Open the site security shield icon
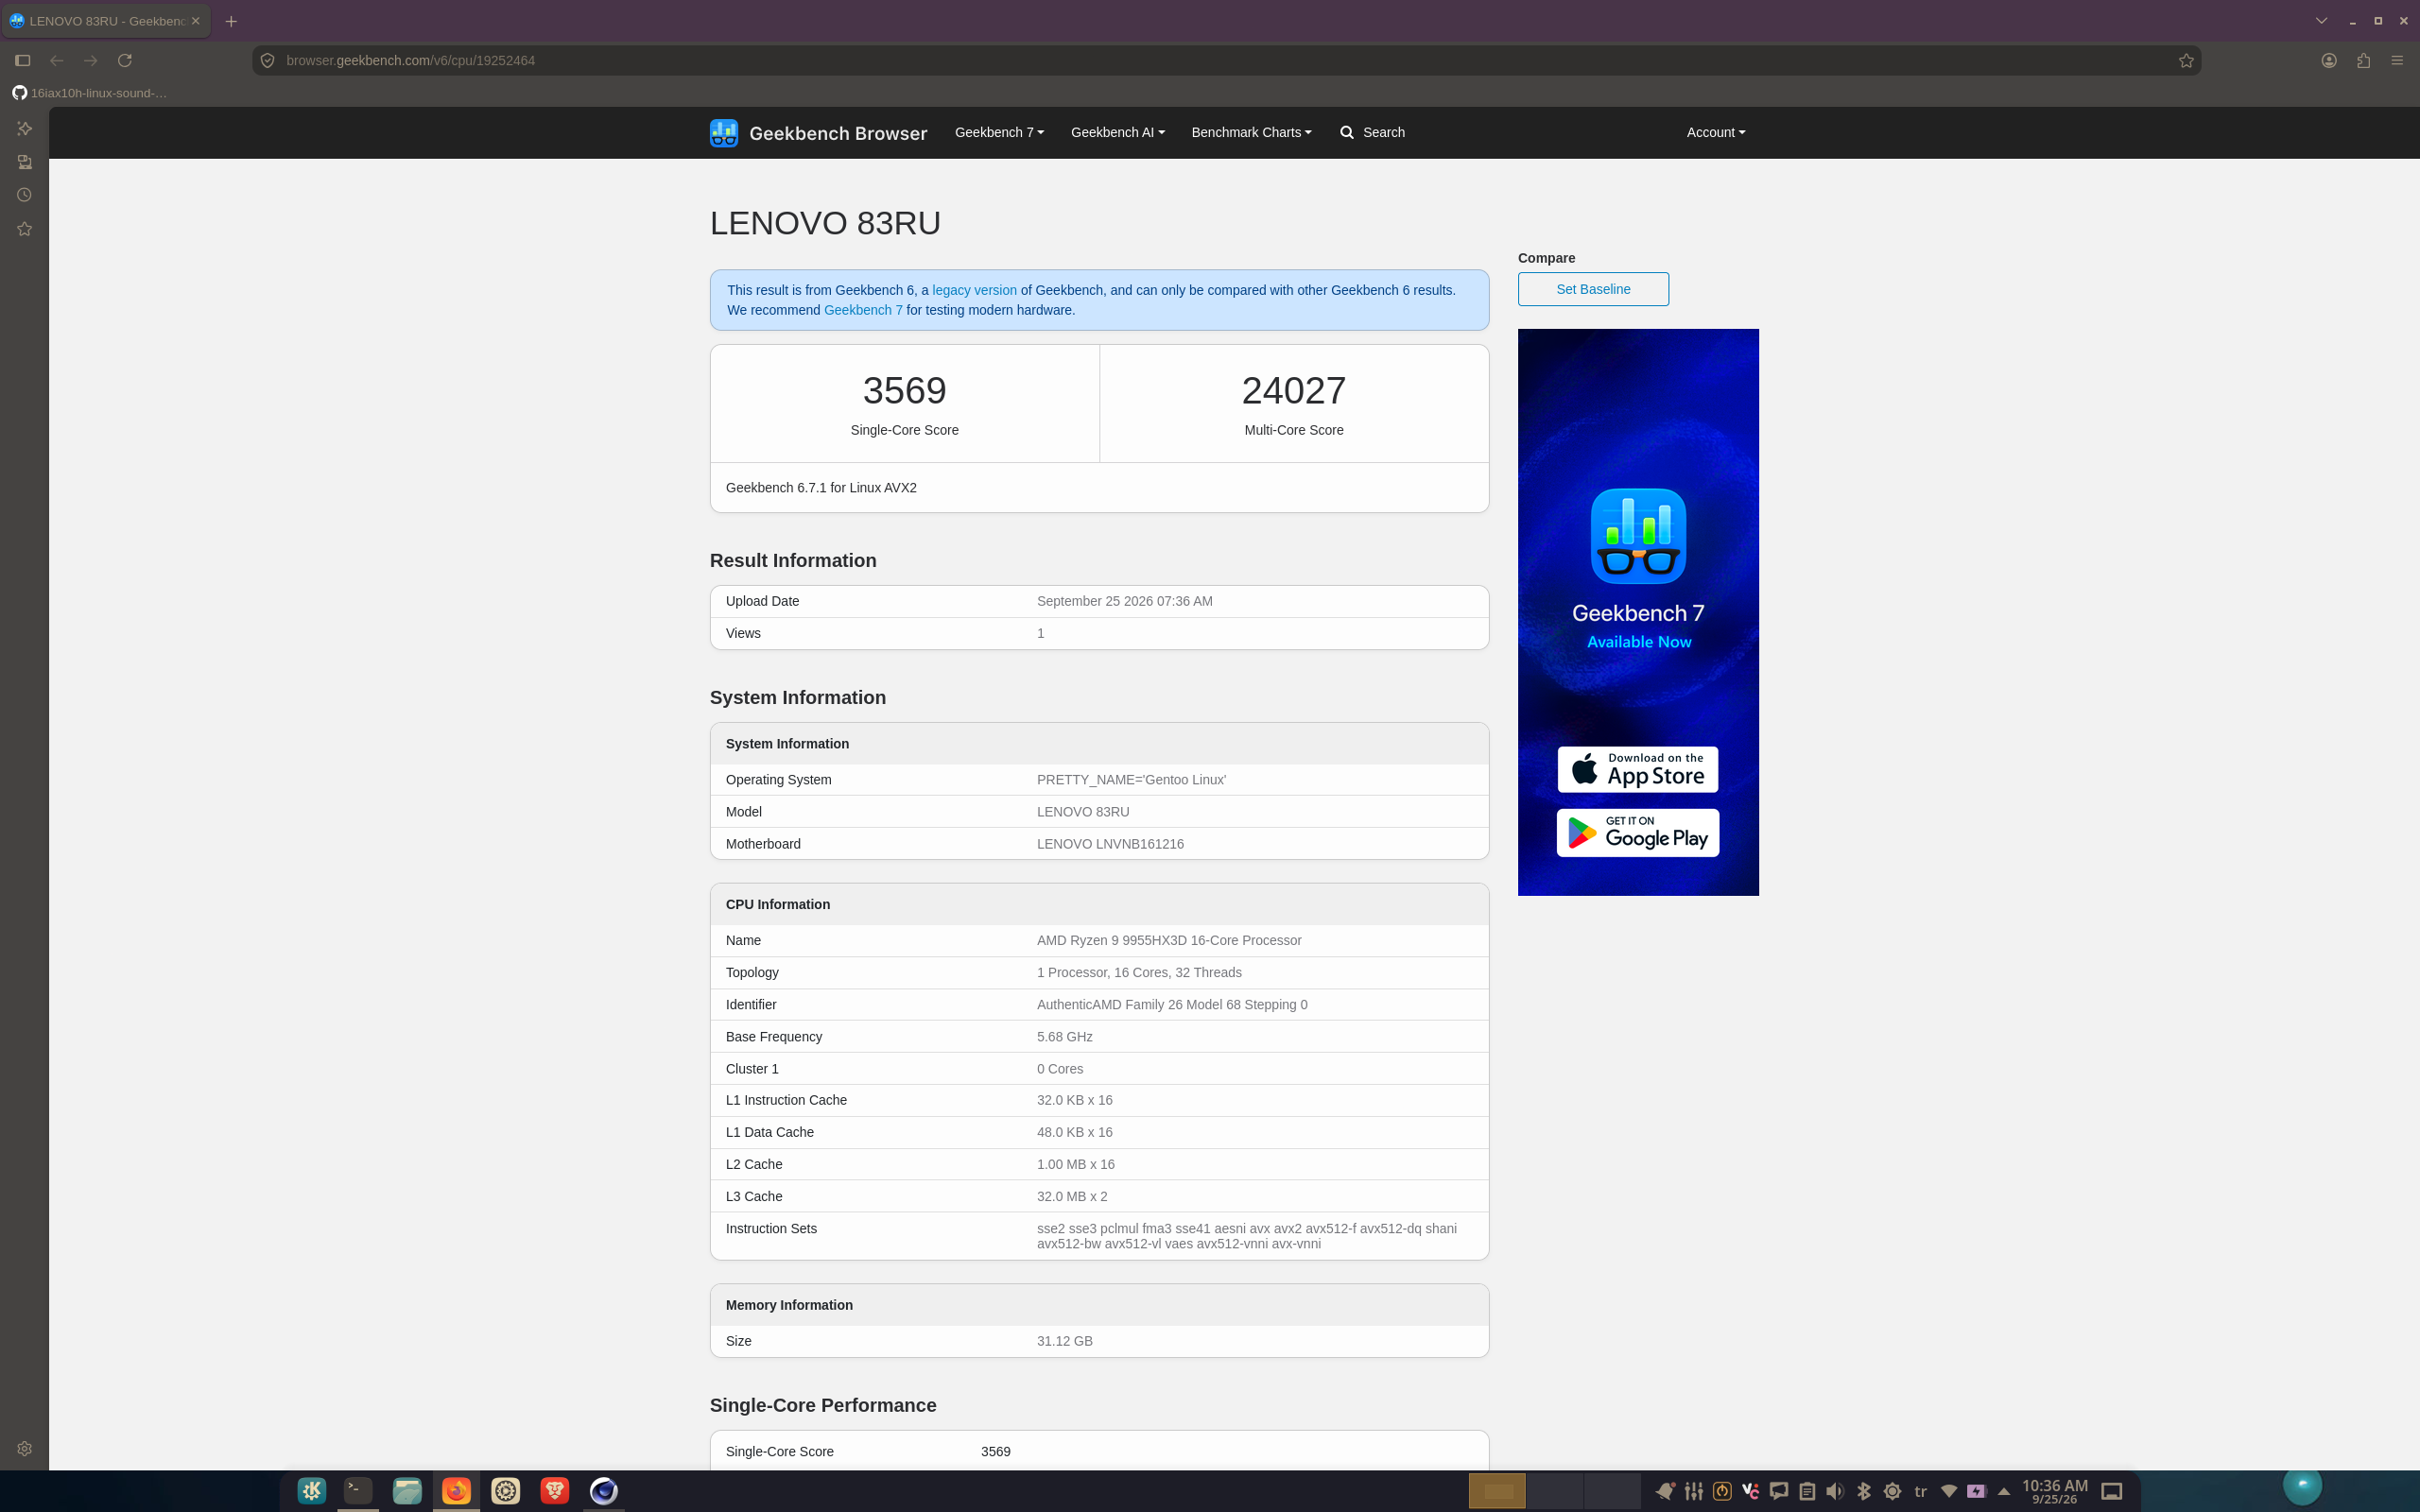 (268, 60)
